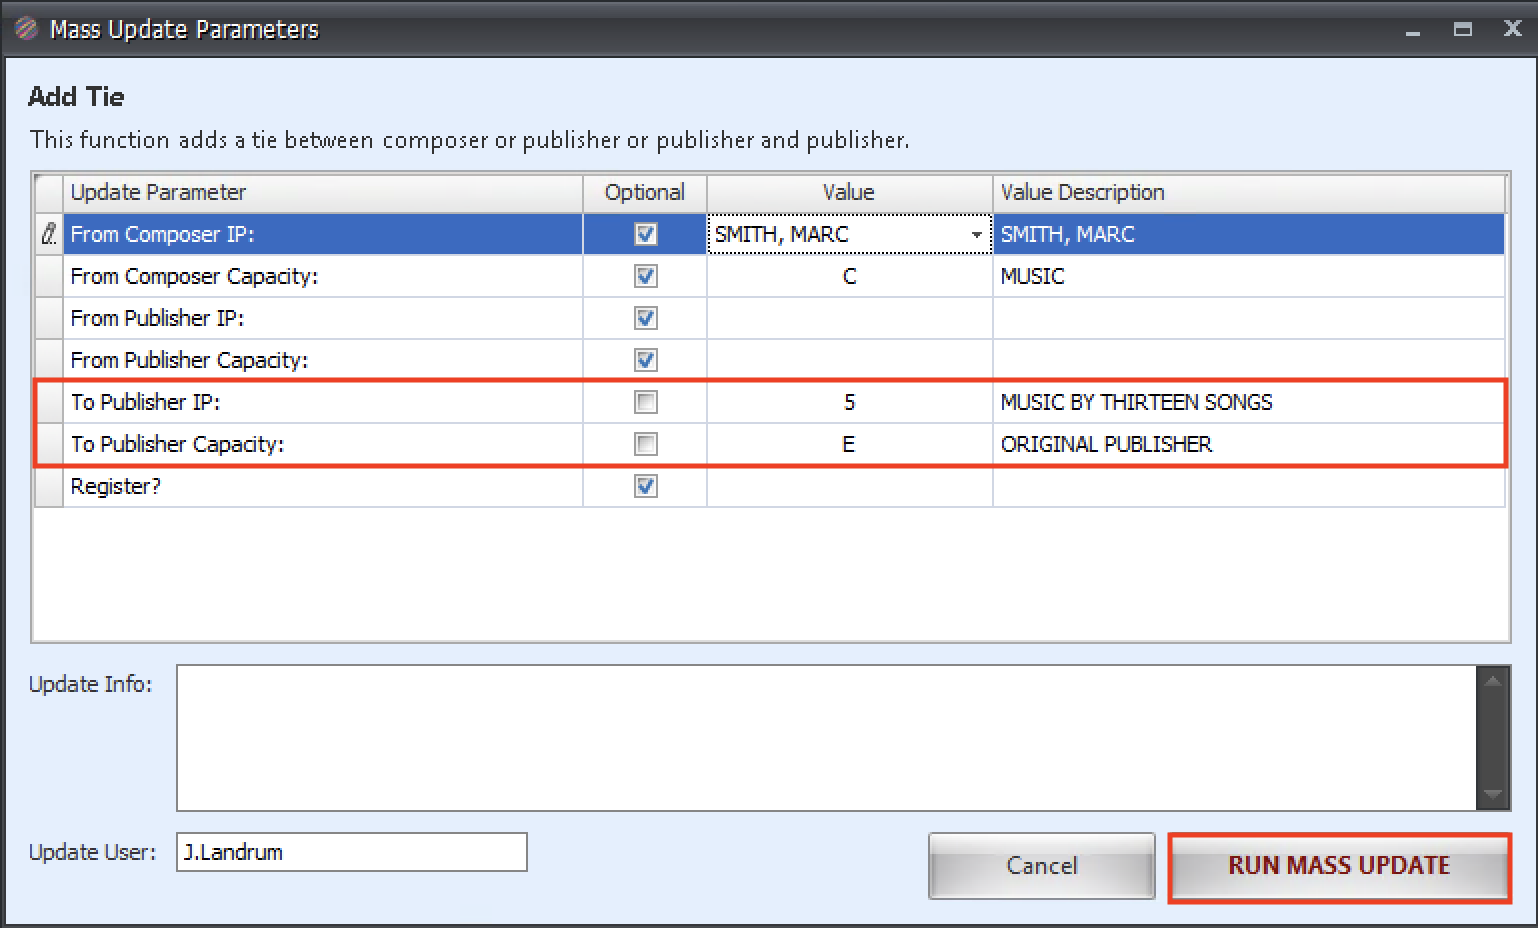Click the Cancel button
This screenshot has height=928, width=1538.
[1041, 866]
